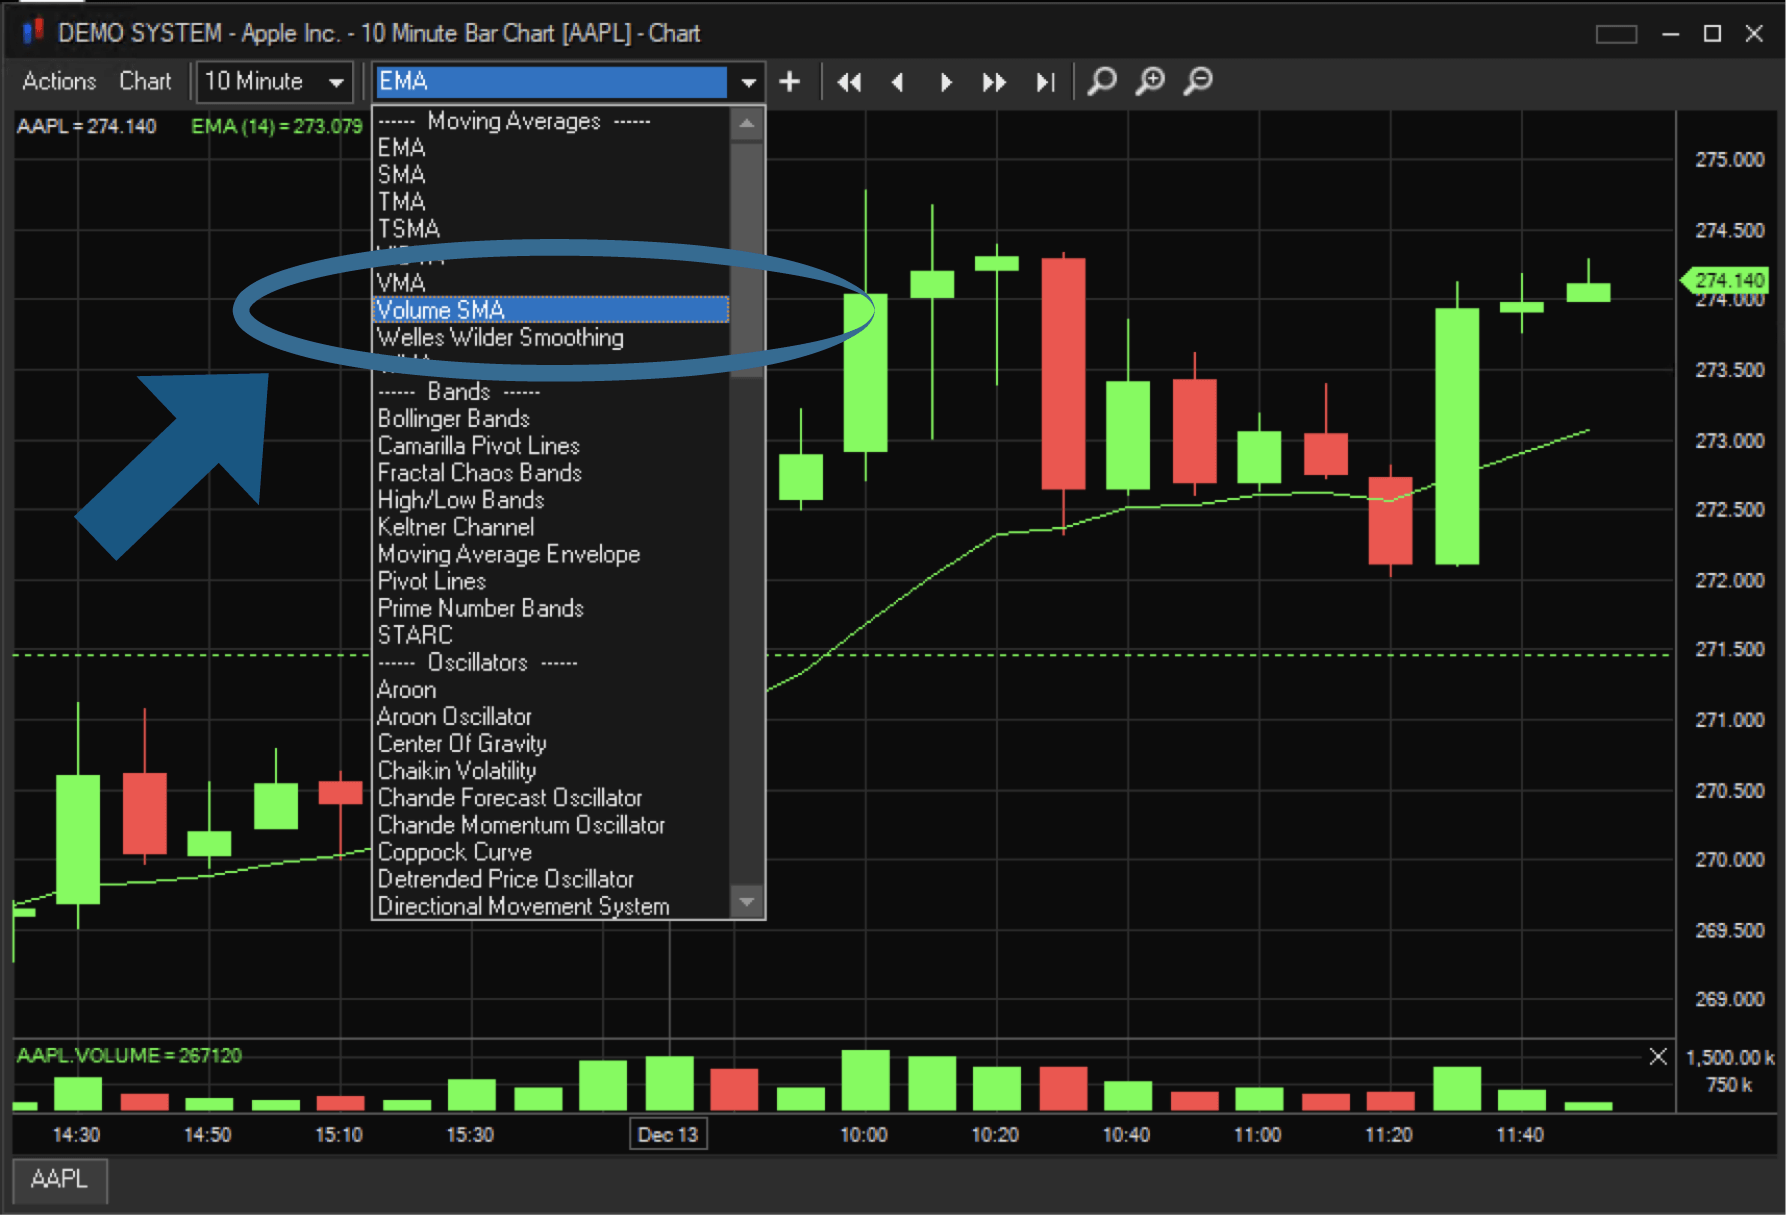Zoom out of the chart
This screenshot has width=1786, height=1215.
[1198, 81]
